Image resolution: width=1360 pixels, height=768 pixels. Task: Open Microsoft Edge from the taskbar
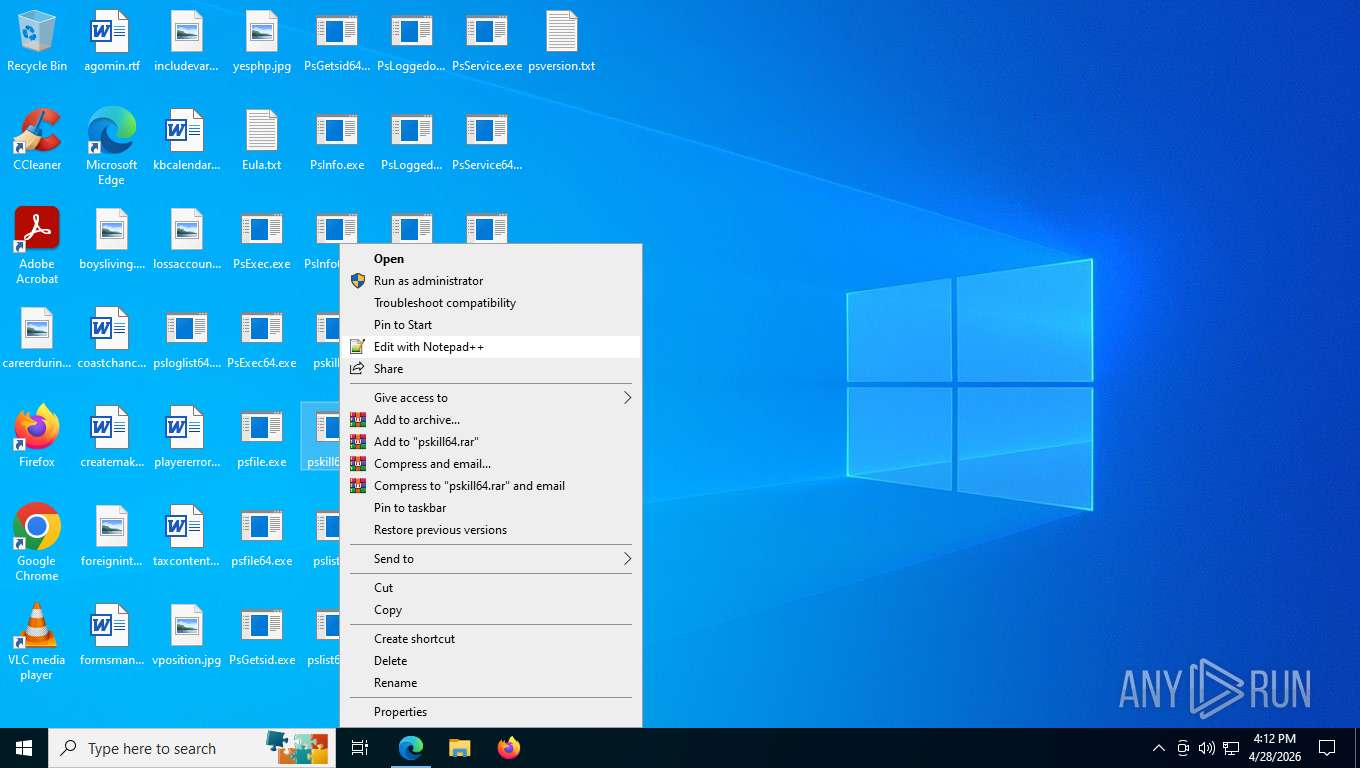[411, 748]
